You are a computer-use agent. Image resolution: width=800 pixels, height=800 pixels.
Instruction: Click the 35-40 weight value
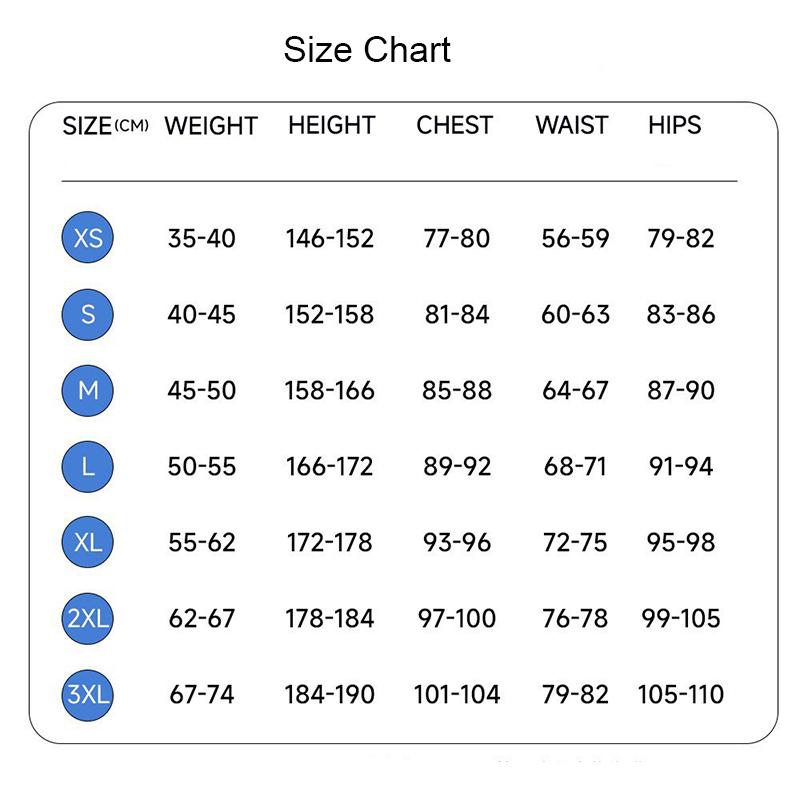tap(202, 238)
